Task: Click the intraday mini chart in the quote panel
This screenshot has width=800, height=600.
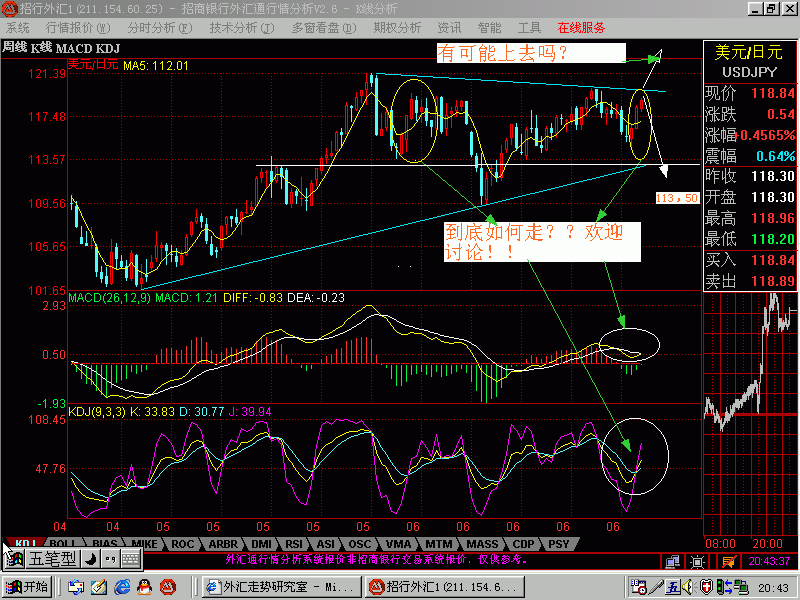Action: point(749,413)
